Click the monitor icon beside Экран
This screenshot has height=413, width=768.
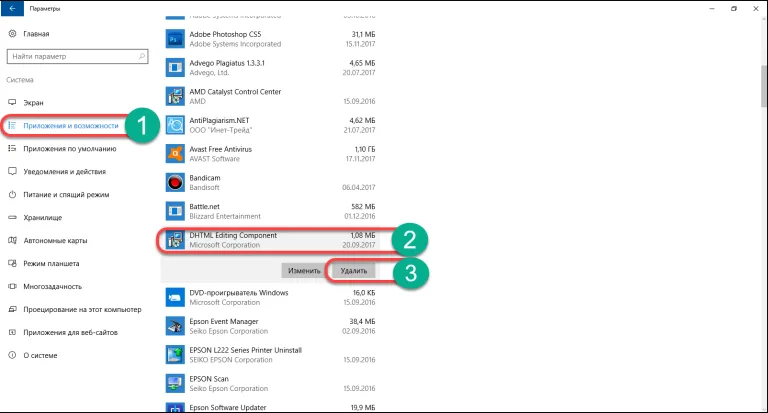coord(12,102)
